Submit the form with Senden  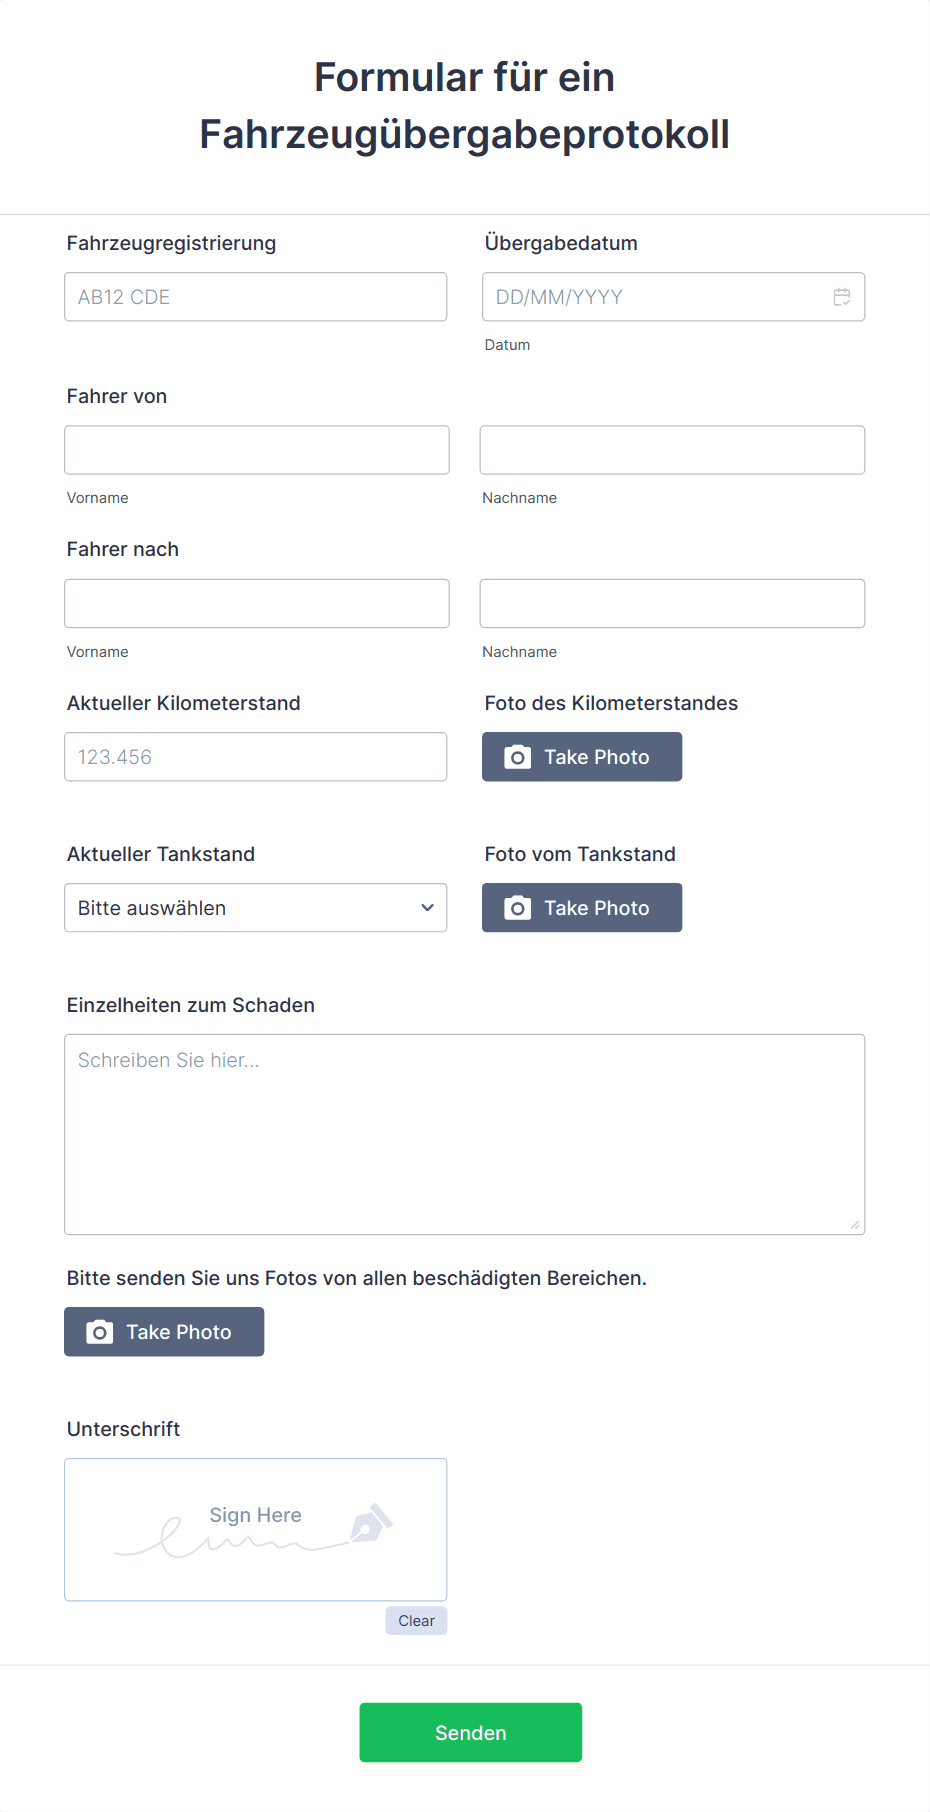pyautogui.click(x=471, y=1733)
